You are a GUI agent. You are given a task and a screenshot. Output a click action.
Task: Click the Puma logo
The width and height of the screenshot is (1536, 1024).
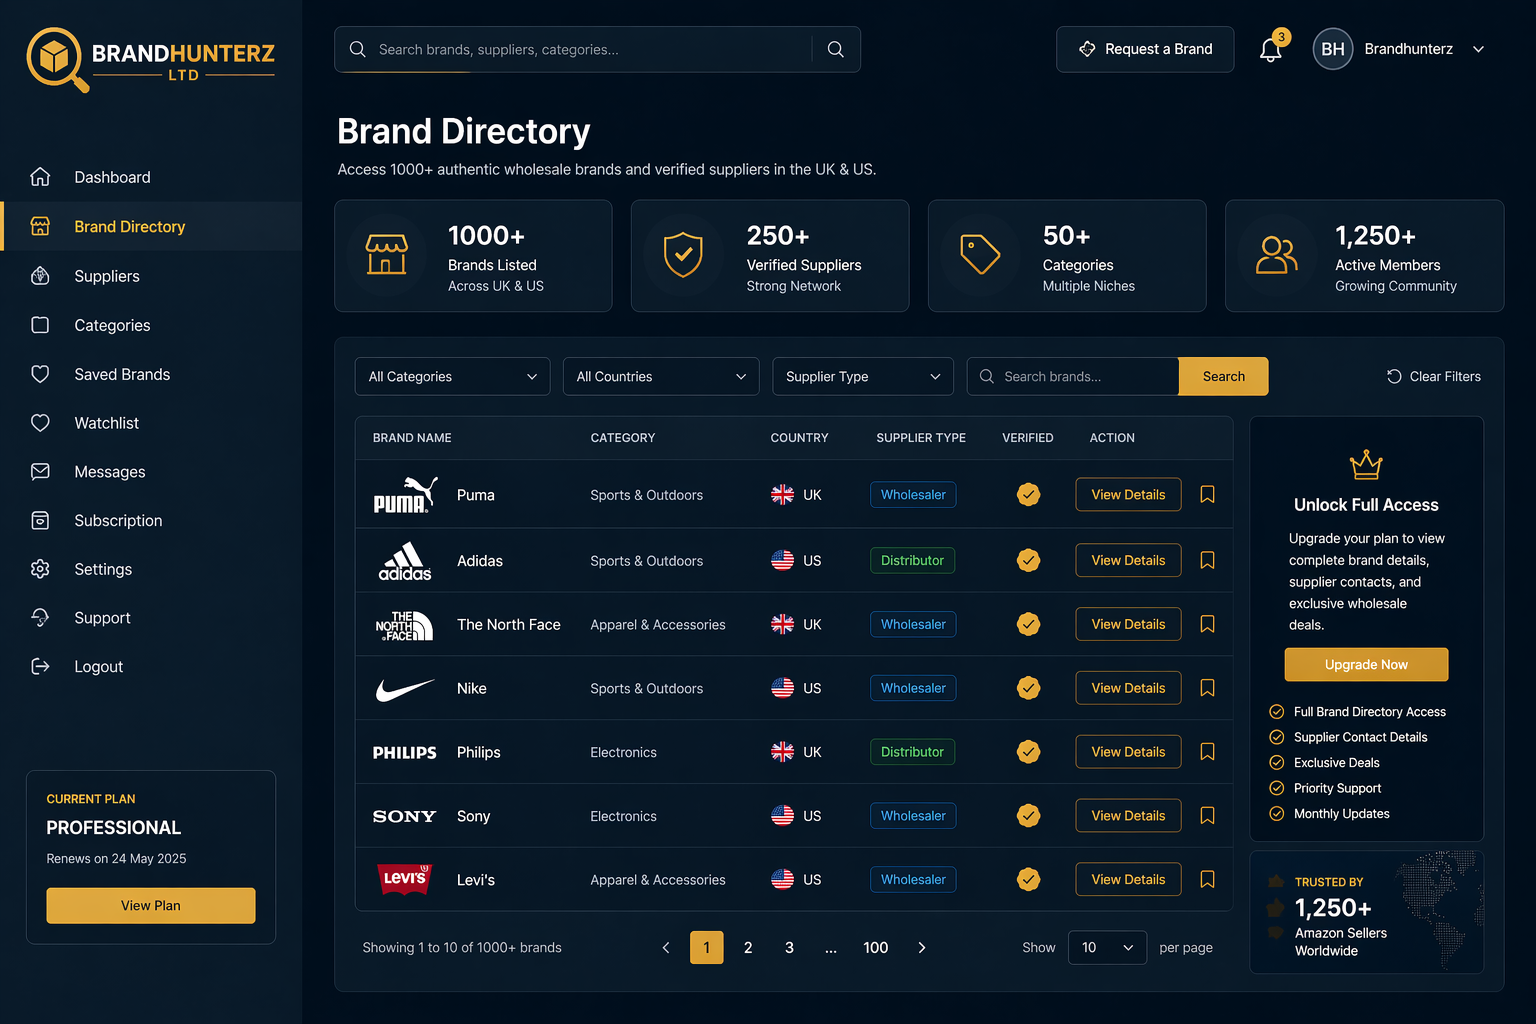coord(405,495)
